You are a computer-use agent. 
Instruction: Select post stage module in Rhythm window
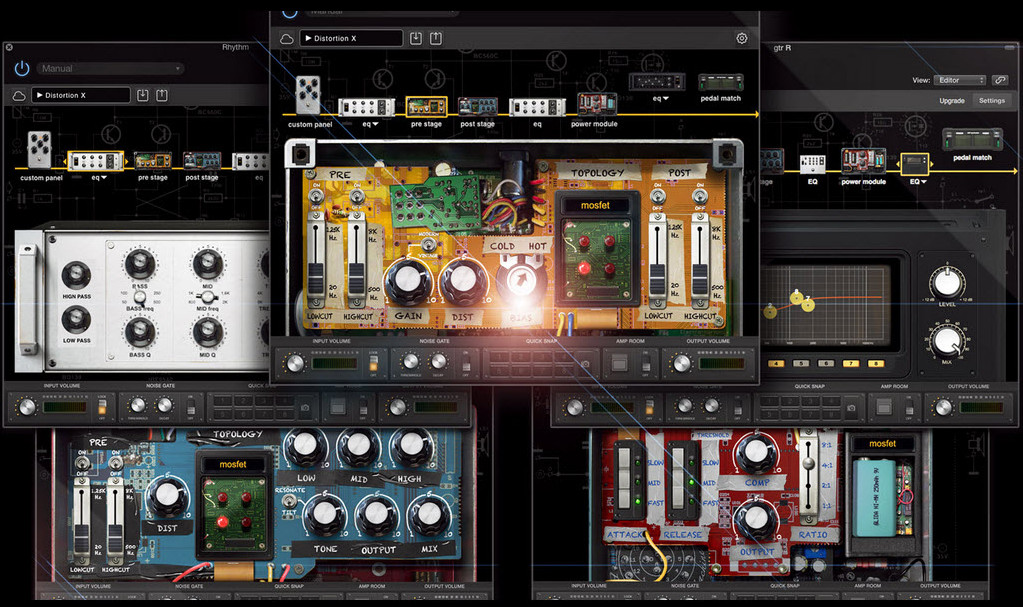pyautogui.click(x=202, y=160)
